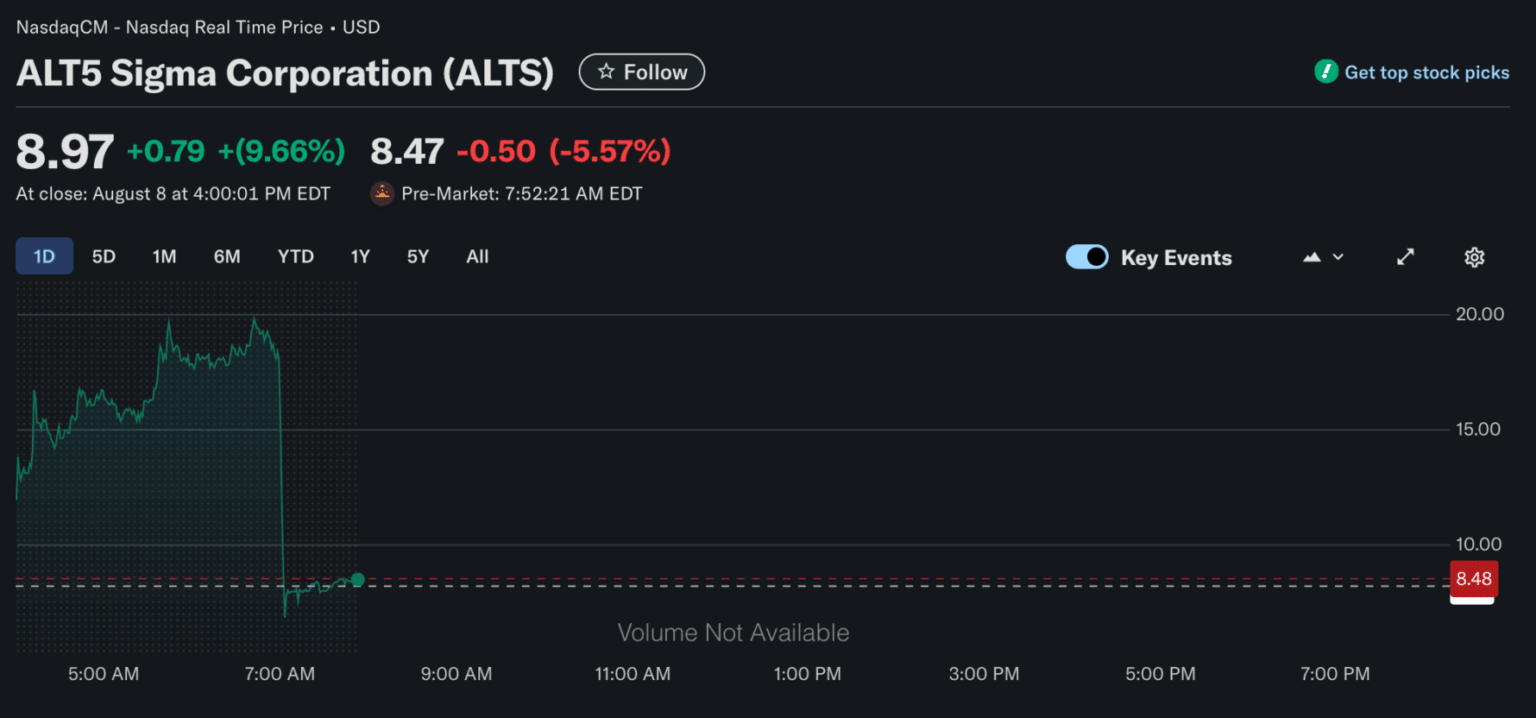Viewport: 1536px width, 718px height.
Task: Show the All time chart
Action: tap(477, 256)
